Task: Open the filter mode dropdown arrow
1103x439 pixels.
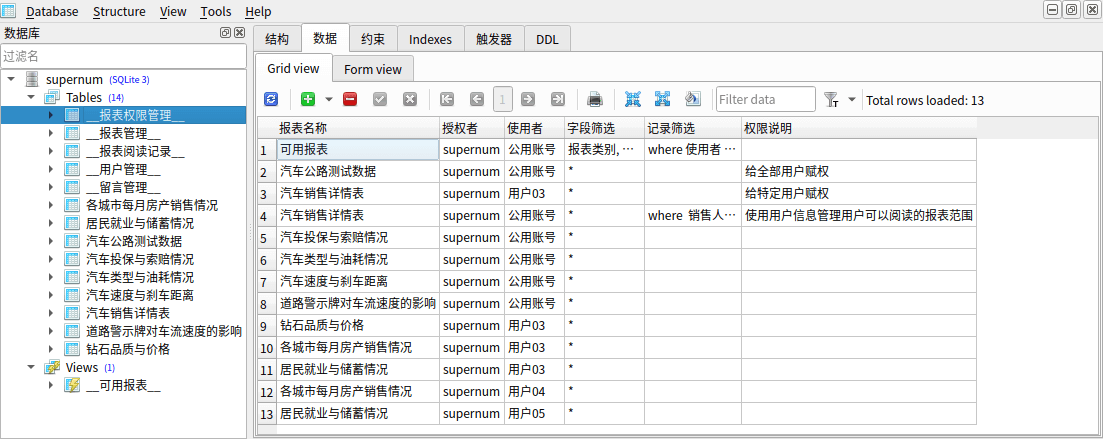Action: coord(852,99)
